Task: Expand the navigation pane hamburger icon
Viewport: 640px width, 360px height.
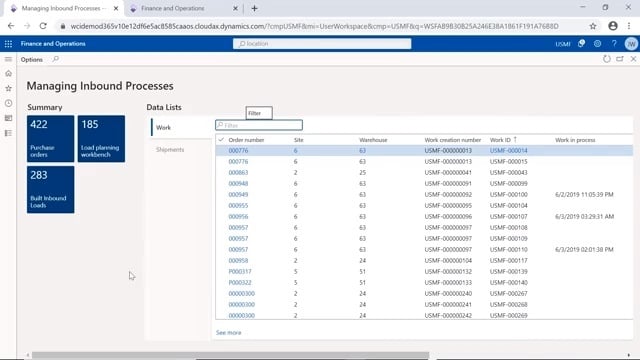Action: pos(8,59)
